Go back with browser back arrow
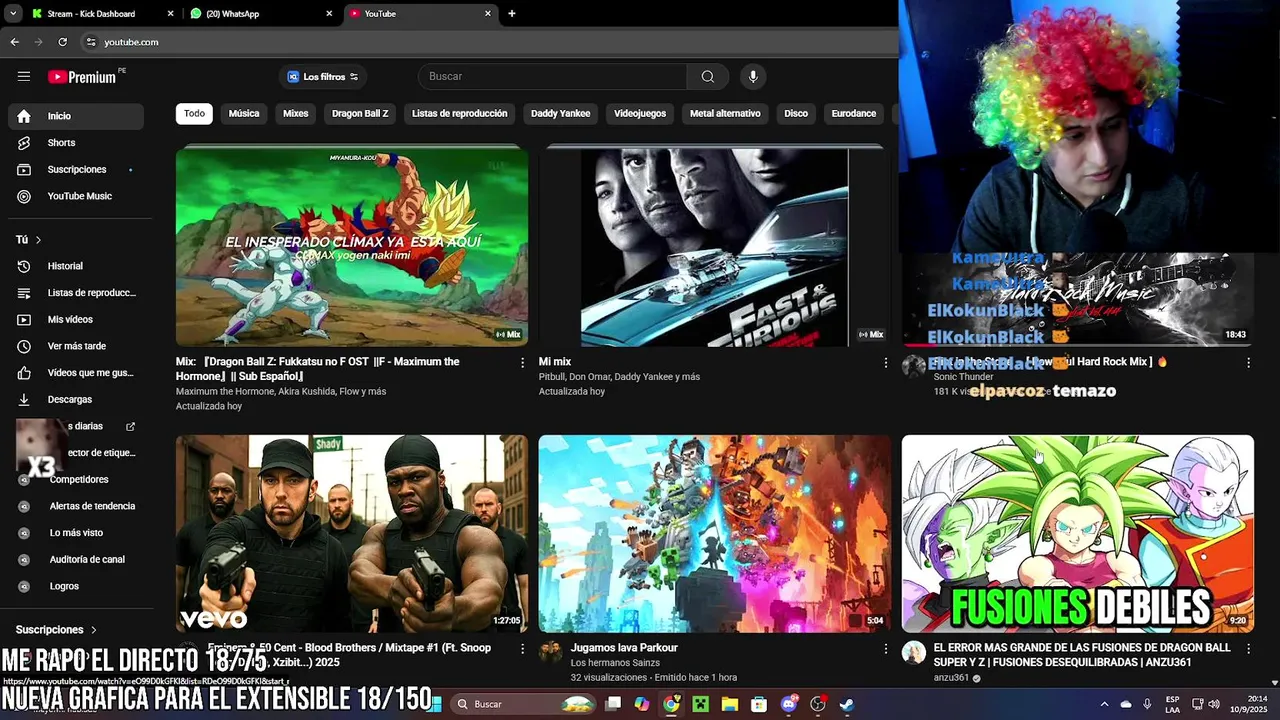The width and height of the screenshot is (1280, 720). (x=14, y=42)
